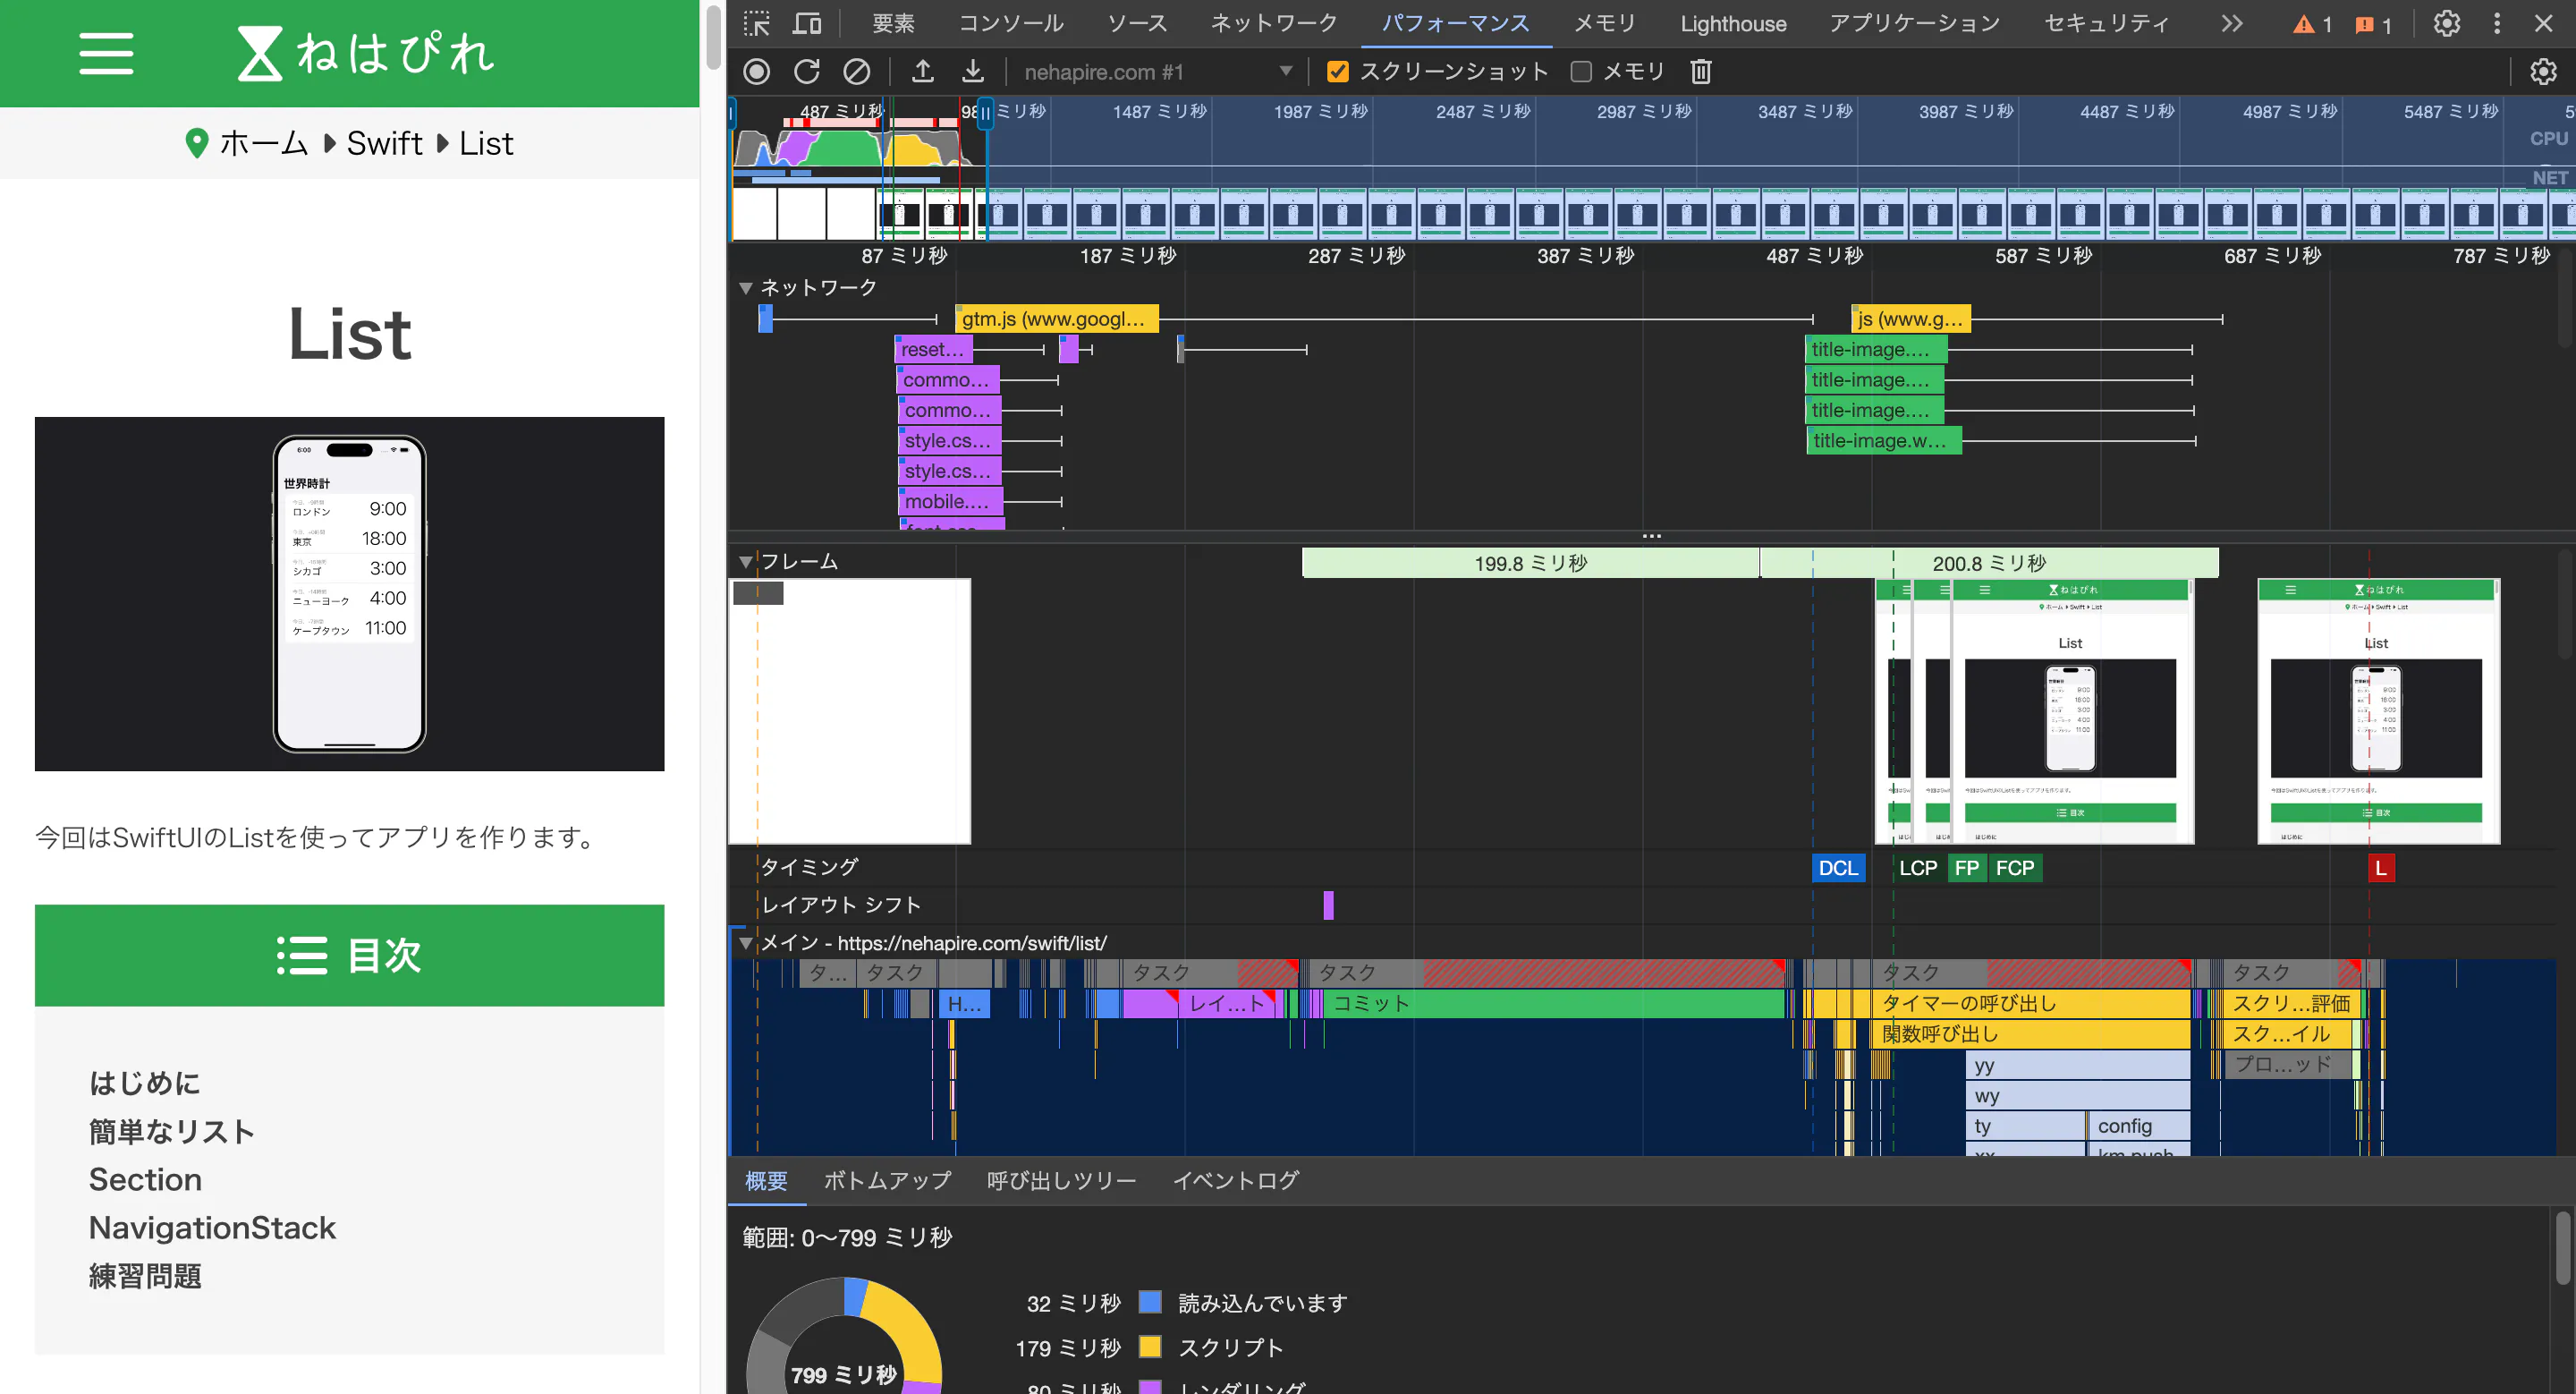Click the ねはぴれ hourglass site logo
The image size is (2576, 1394).
pyautogui.click(x=365, y=54)
